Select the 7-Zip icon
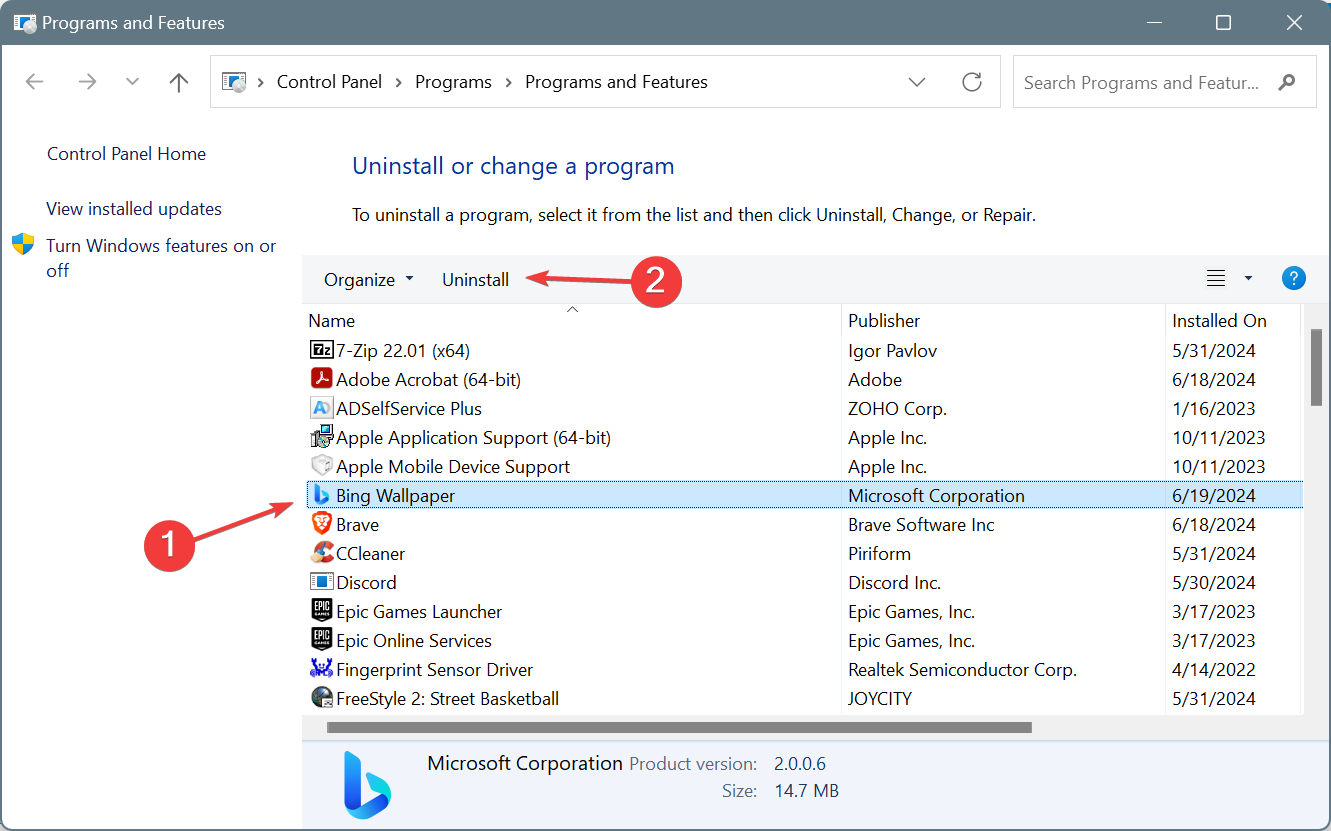The image size is (1331, 831). (x=321, y=350)
